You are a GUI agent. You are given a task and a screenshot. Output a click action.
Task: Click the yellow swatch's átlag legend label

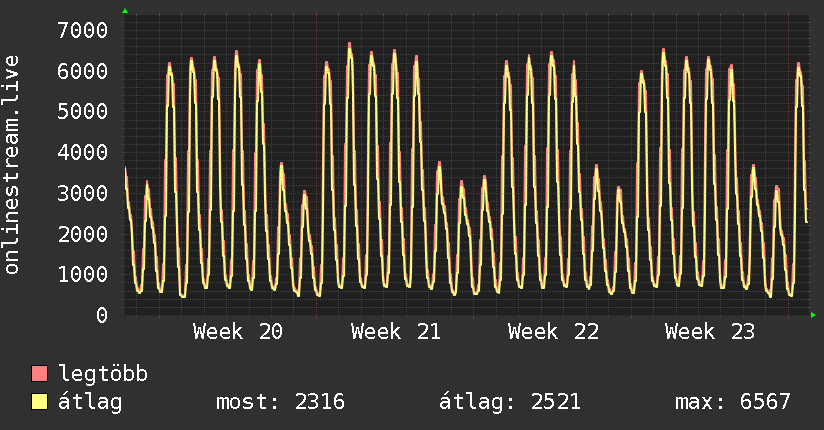pyautogui.click(x=90, y=402)
